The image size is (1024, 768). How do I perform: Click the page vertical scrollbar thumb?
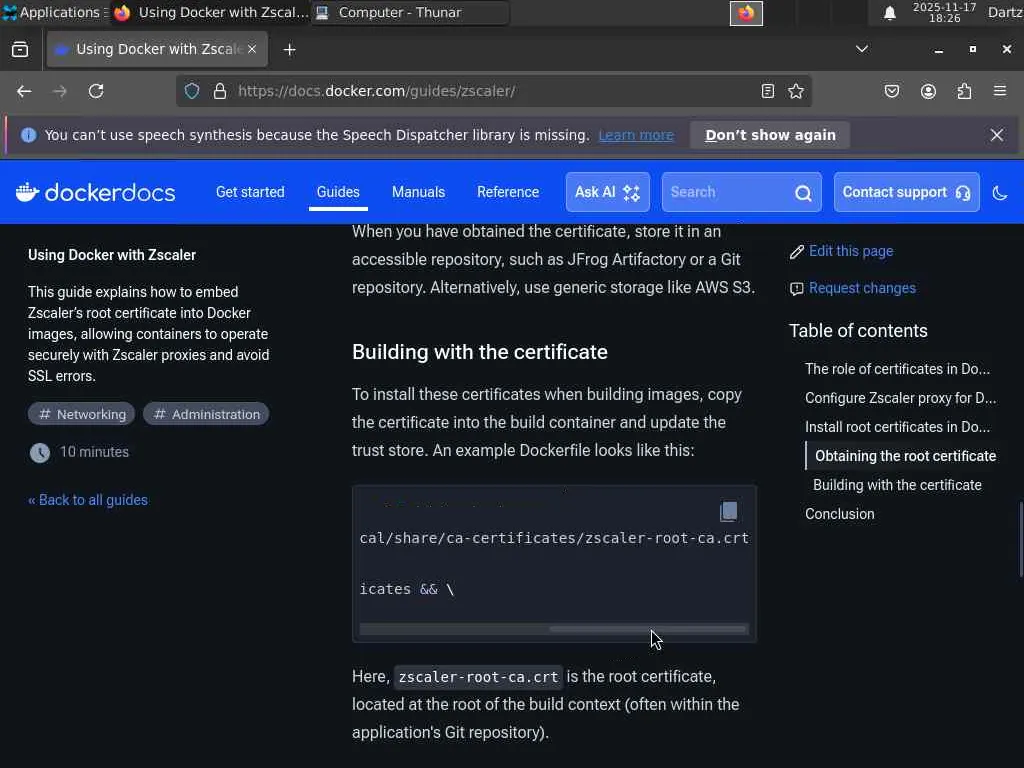click(1021, 539)
